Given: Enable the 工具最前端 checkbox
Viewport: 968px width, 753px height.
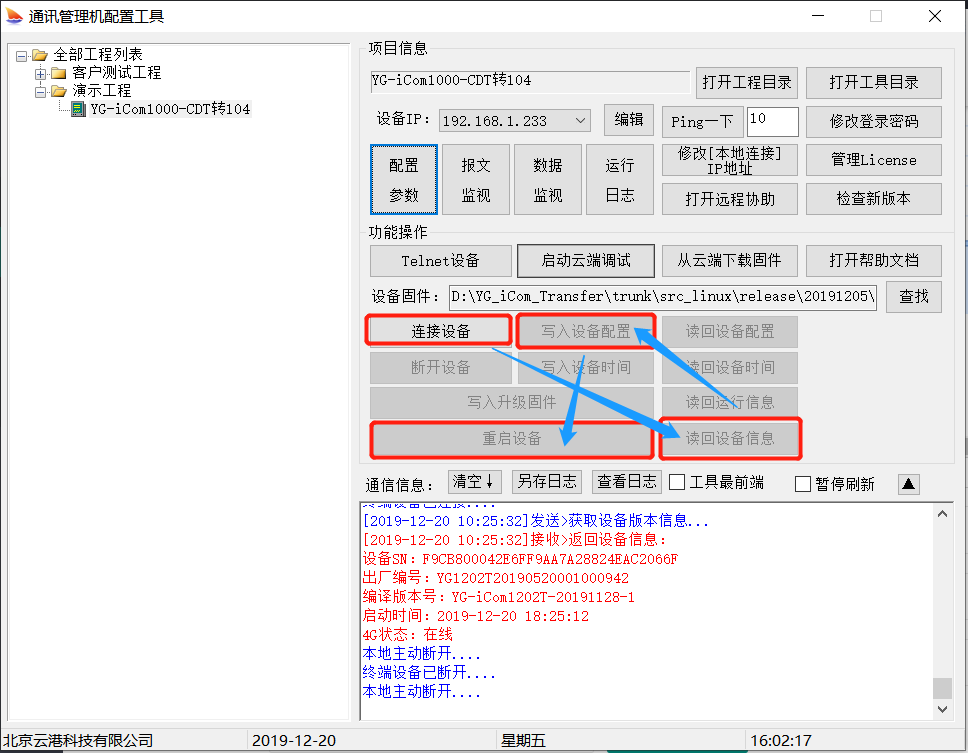Looking at the screenshot, I should [677, 482].
